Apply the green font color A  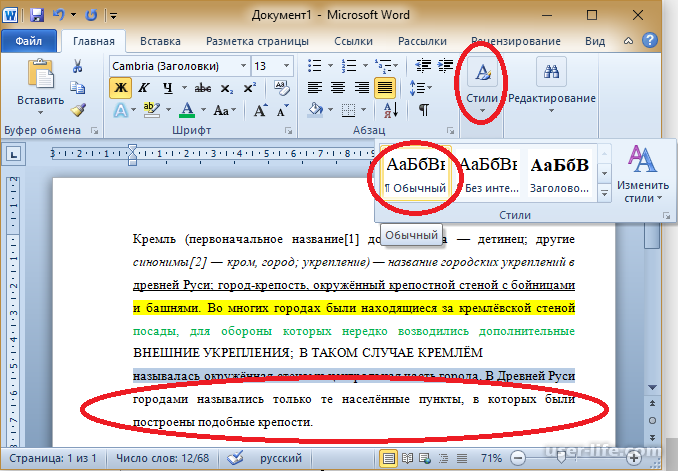pyautogui.click(x=187, y=110)
